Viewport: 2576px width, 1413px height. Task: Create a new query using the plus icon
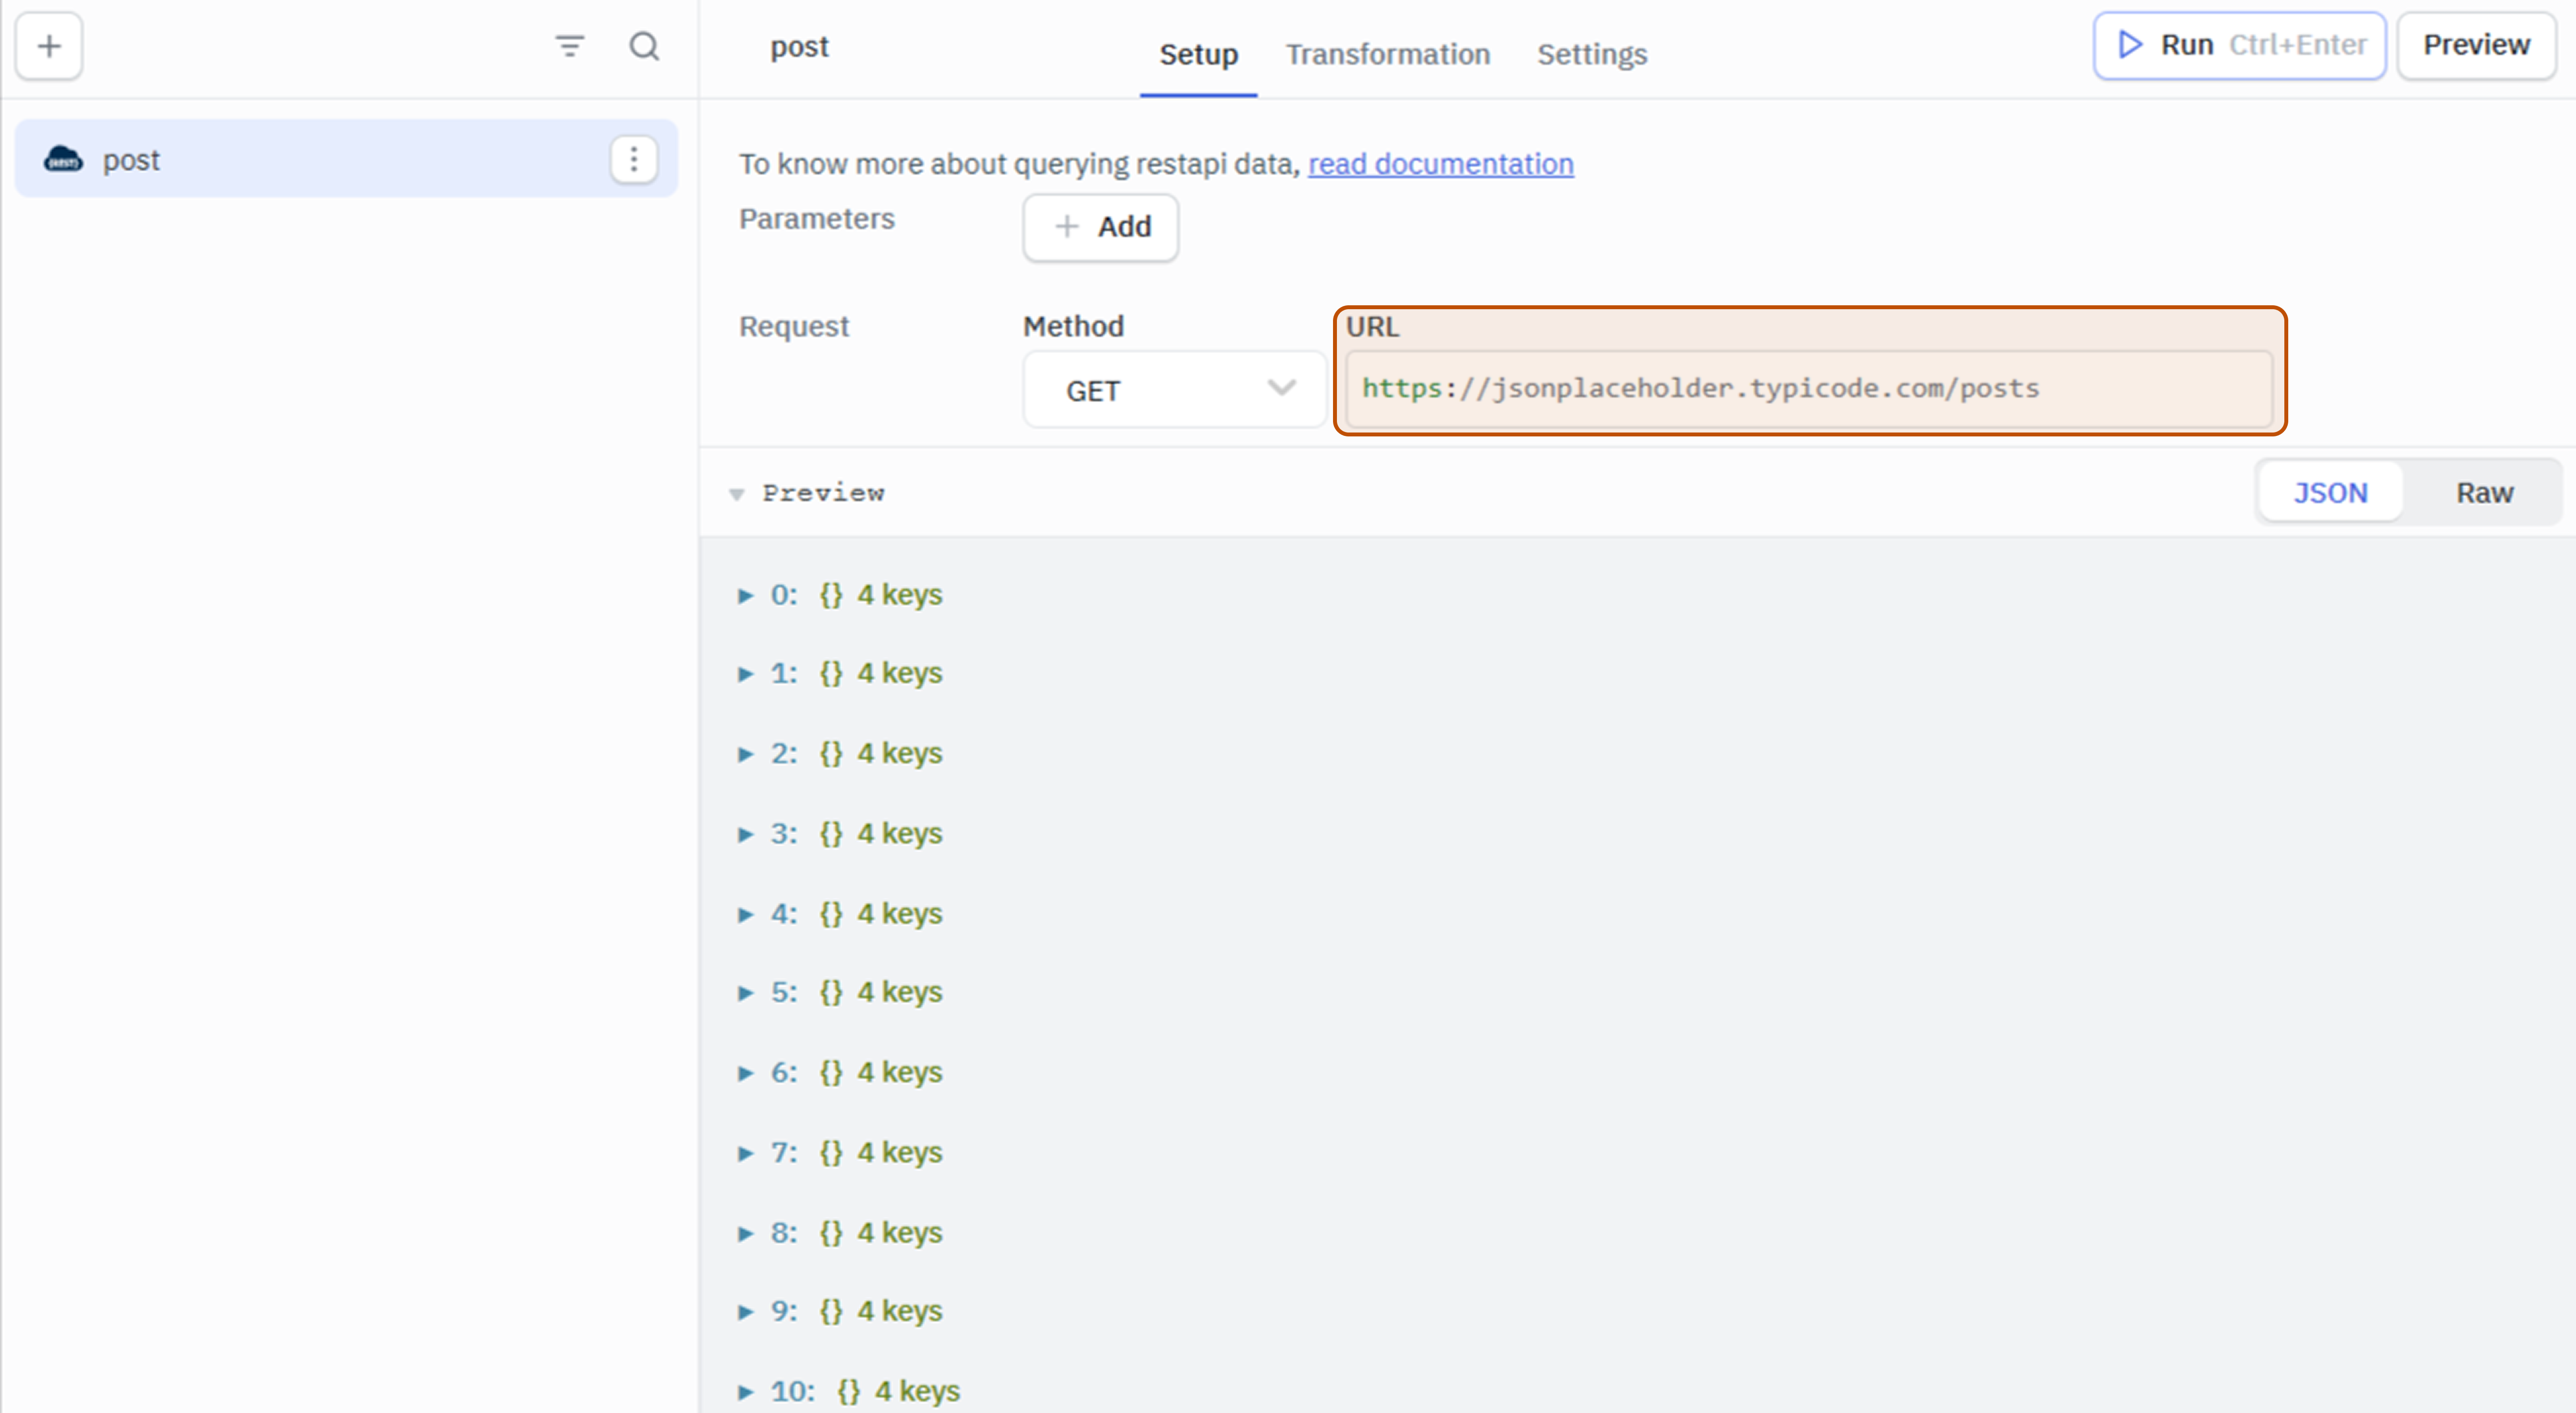click(x=48, y=46)
